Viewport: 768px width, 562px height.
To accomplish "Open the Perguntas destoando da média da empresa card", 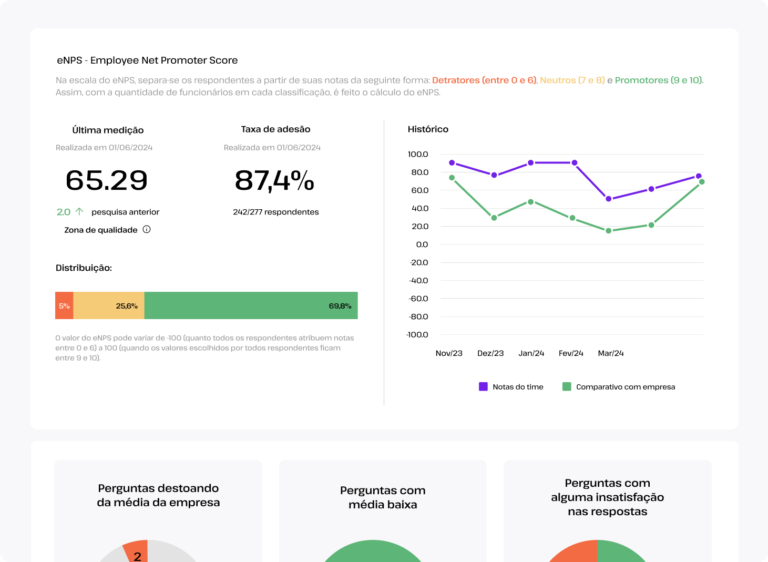I will [158, 511].
